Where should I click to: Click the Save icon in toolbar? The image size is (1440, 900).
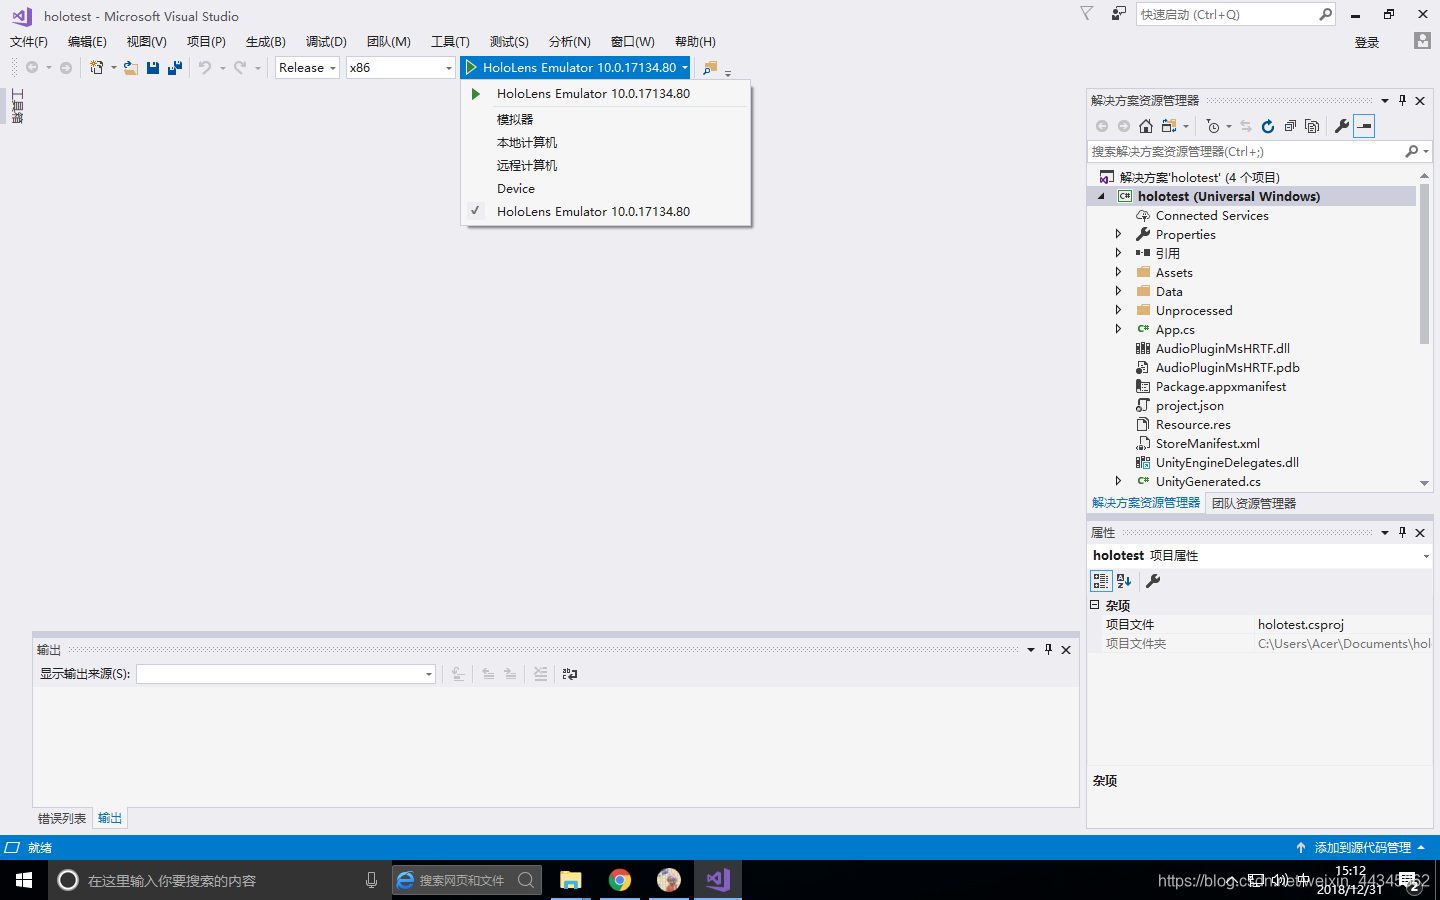coord(153,68)
